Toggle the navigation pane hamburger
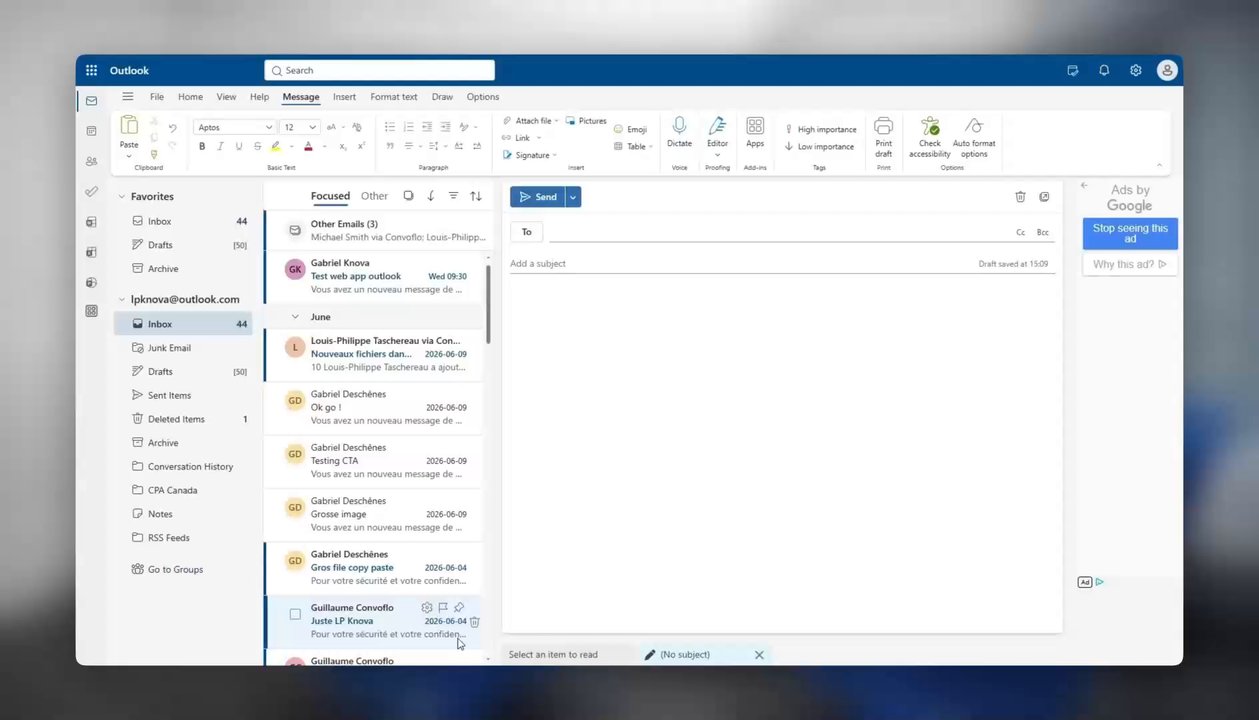1259x720 pixels. tap(128, 97)
